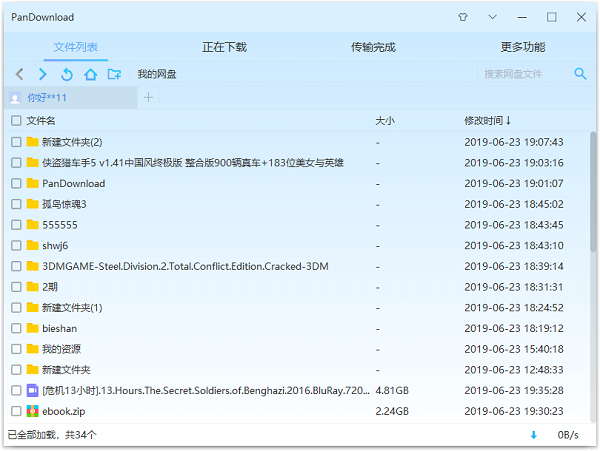This screenshot has width=600, height=451.
Task: Sort by 修改时间 column header
Action: coord(488,120)
